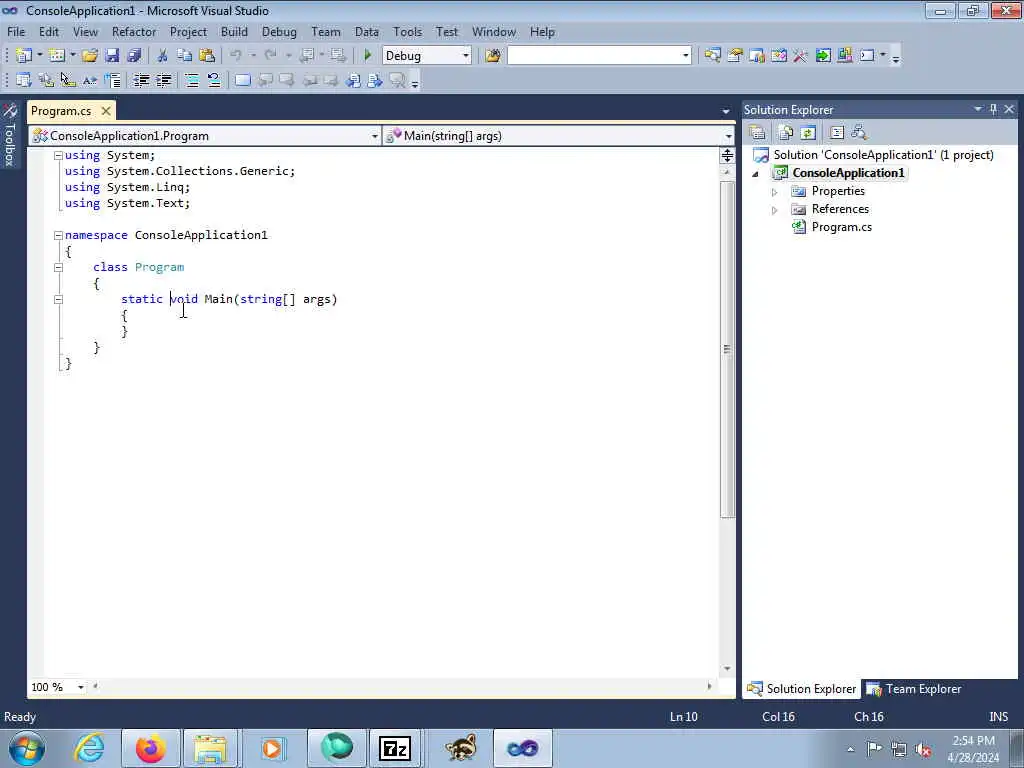Screen dimensions: 1024x768
Task: Open the Debug menu
Action: pyautogui.click(x=279, y=31)
